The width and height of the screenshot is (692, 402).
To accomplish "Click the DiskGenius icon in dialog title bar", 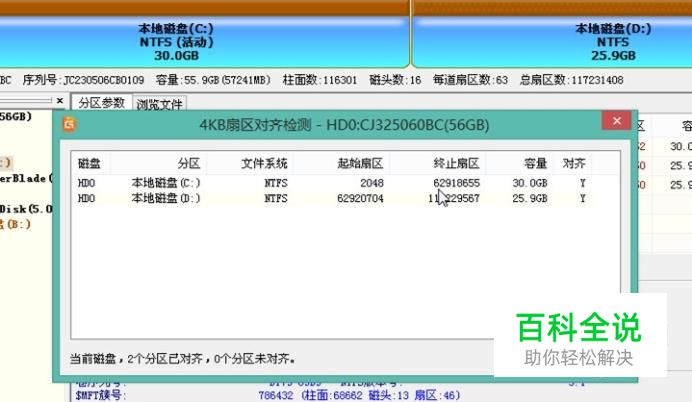I will pos(69,124).
